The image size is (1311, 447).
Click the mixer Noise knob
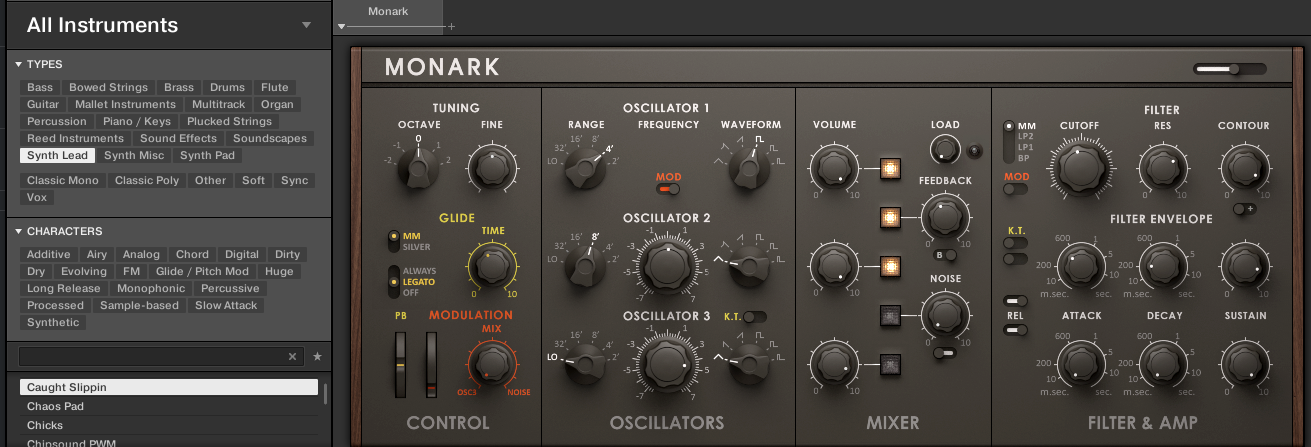point(944,314)
